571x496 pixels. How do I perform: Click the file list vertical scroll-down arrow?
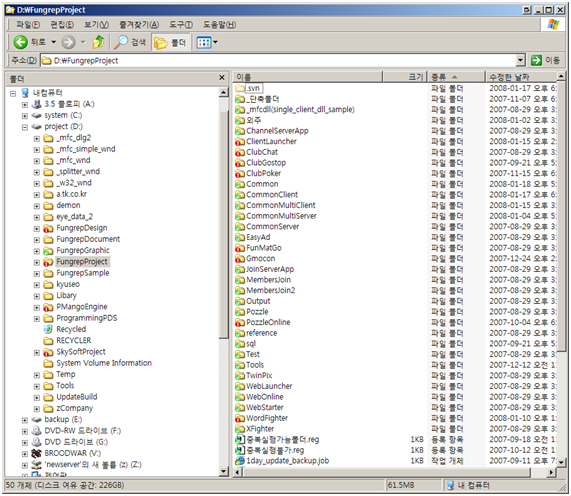point(561,462)
